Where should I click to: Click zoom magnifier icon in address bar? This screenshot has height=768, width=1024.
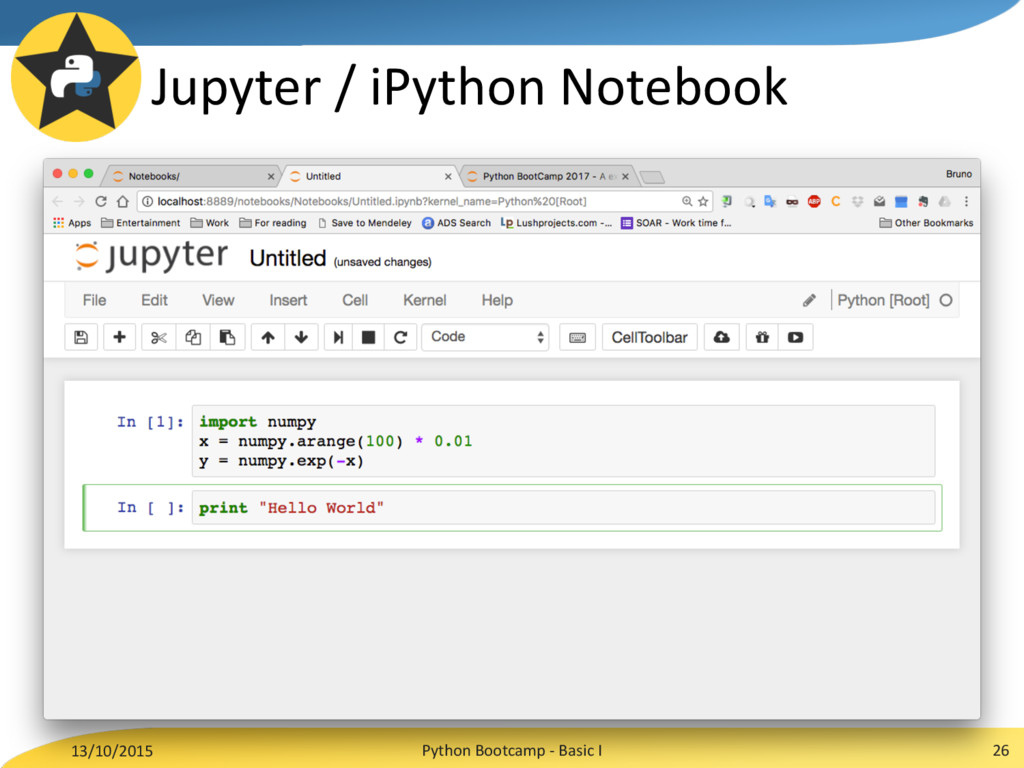pos(686,201)
